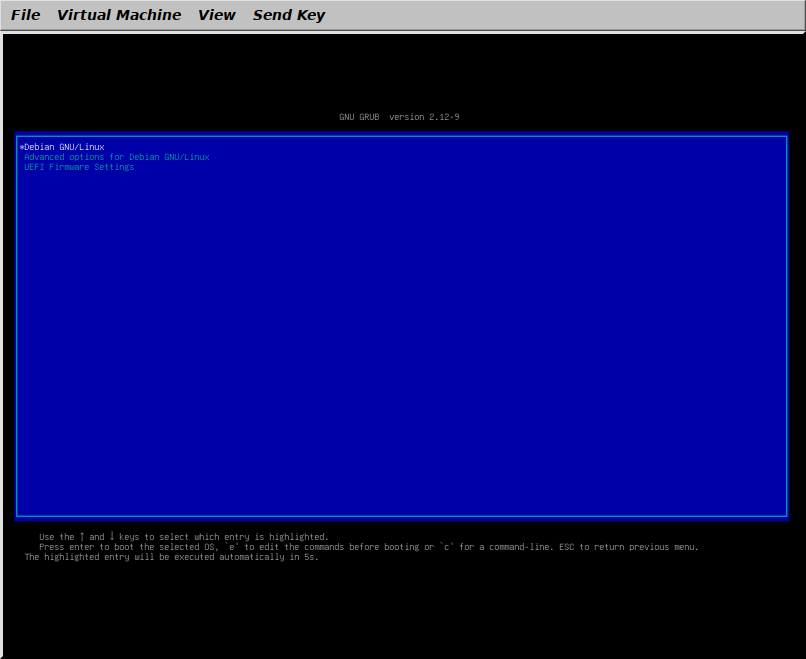
Task: Click the asterisk marker beside Debian GNU/Linux
Action: tap(21, 147)
